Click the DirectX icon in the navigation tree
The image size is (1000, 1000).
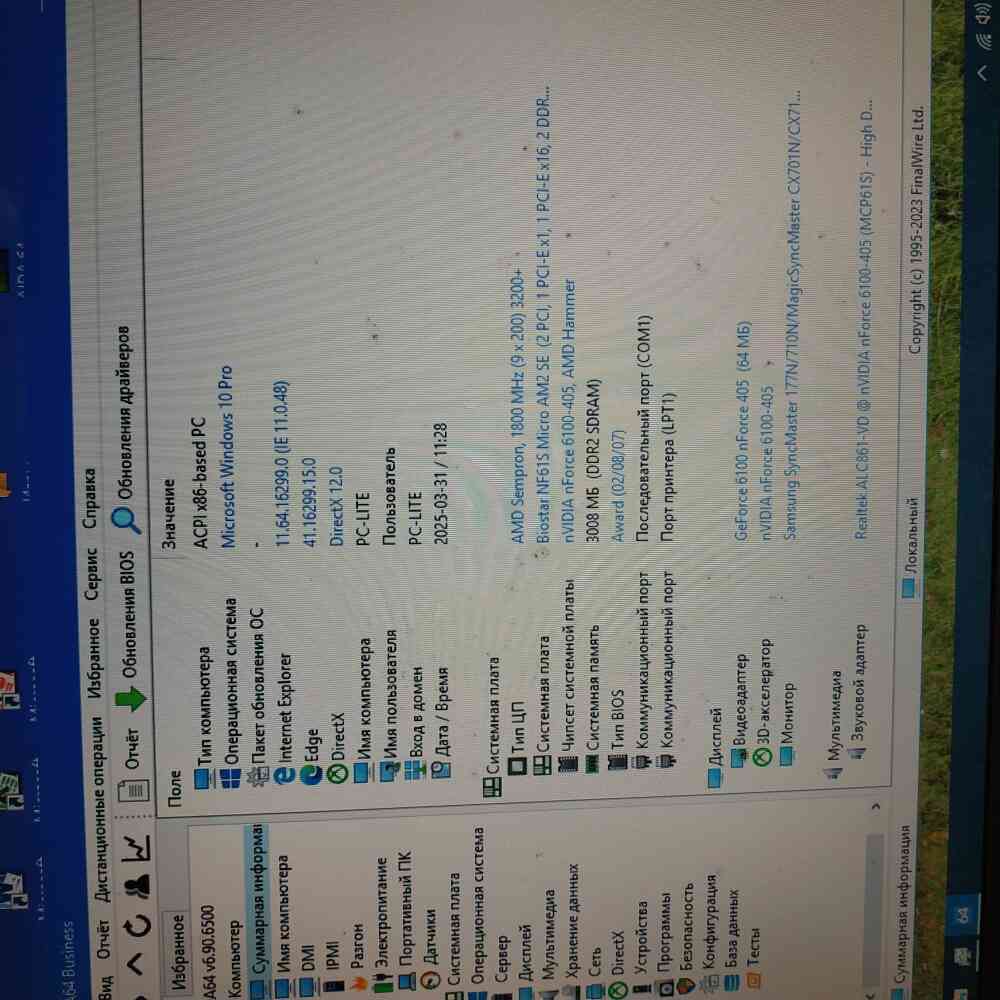[x=617, y=989]
